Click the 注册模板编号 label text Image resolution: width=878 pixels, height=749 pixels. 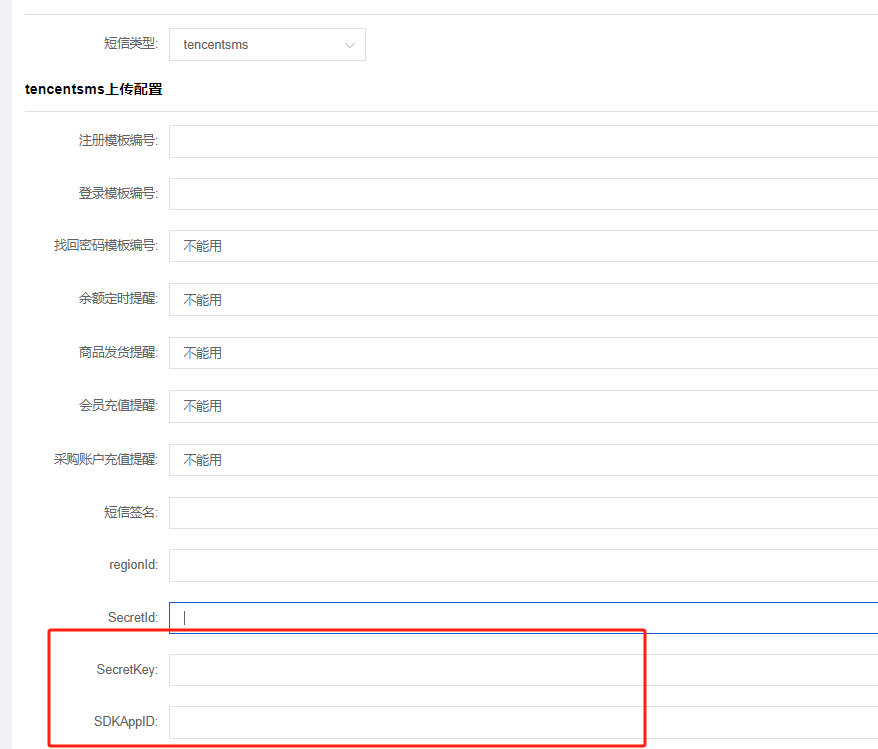coord(118,141)
